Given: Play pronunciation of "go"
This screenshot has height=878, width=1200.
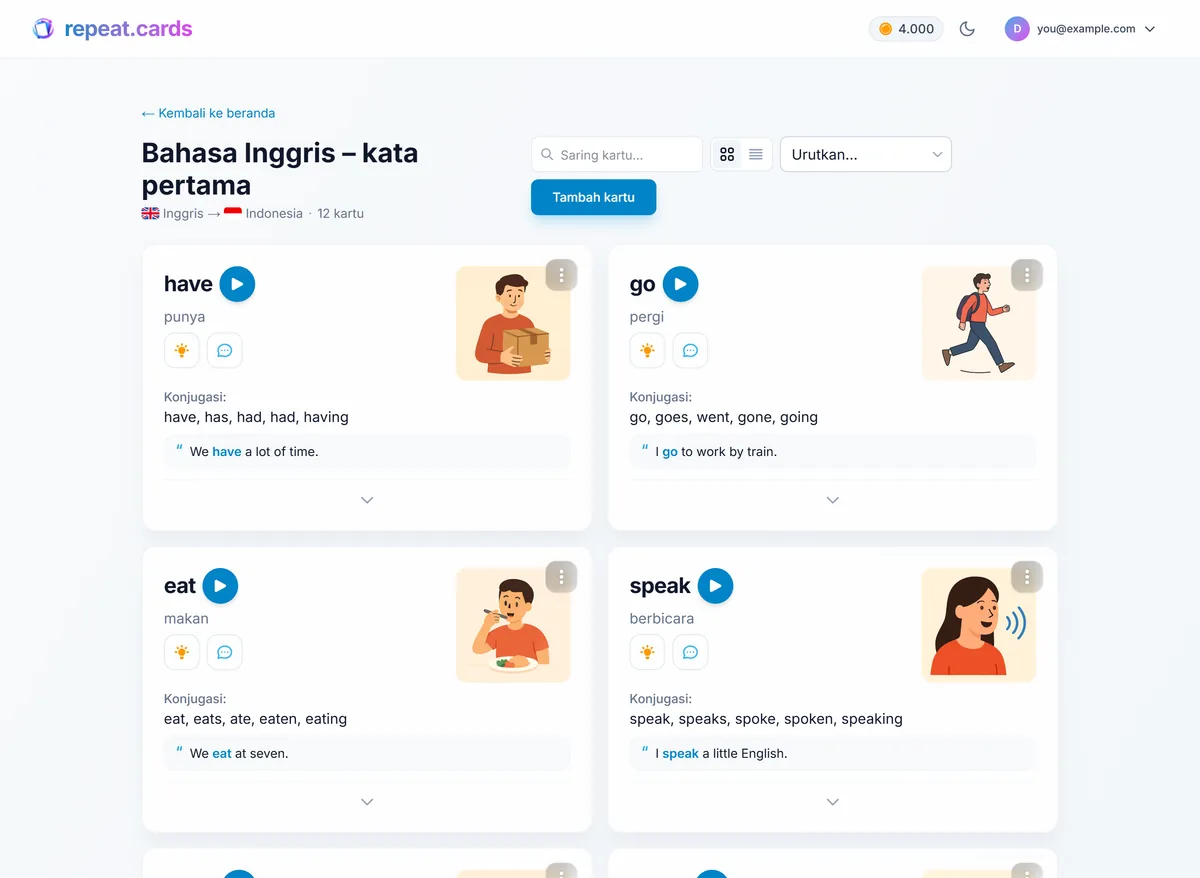Looking at the screenshot, I should (680, 284).
